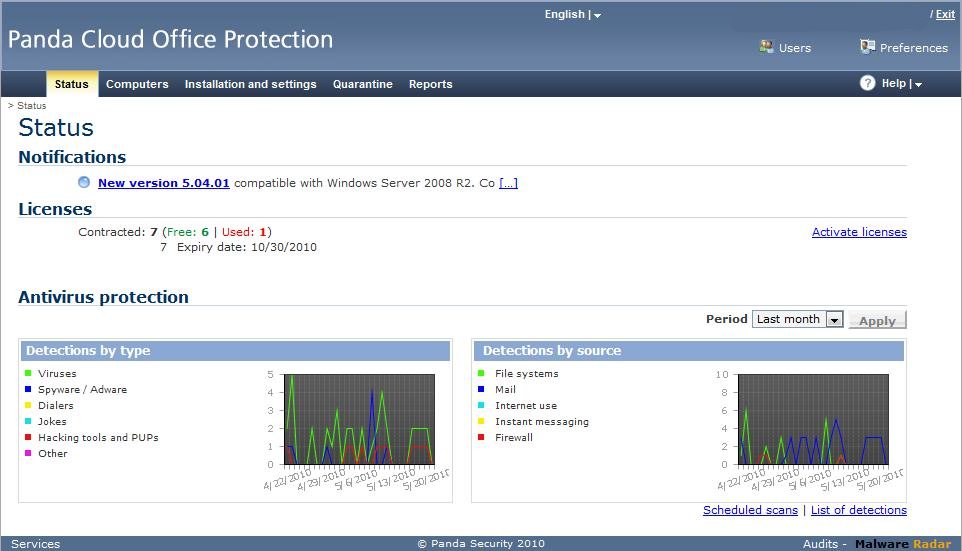Open New version 5.04.01 notification link
Screen dimensions: 962x551
pos(163,183)
